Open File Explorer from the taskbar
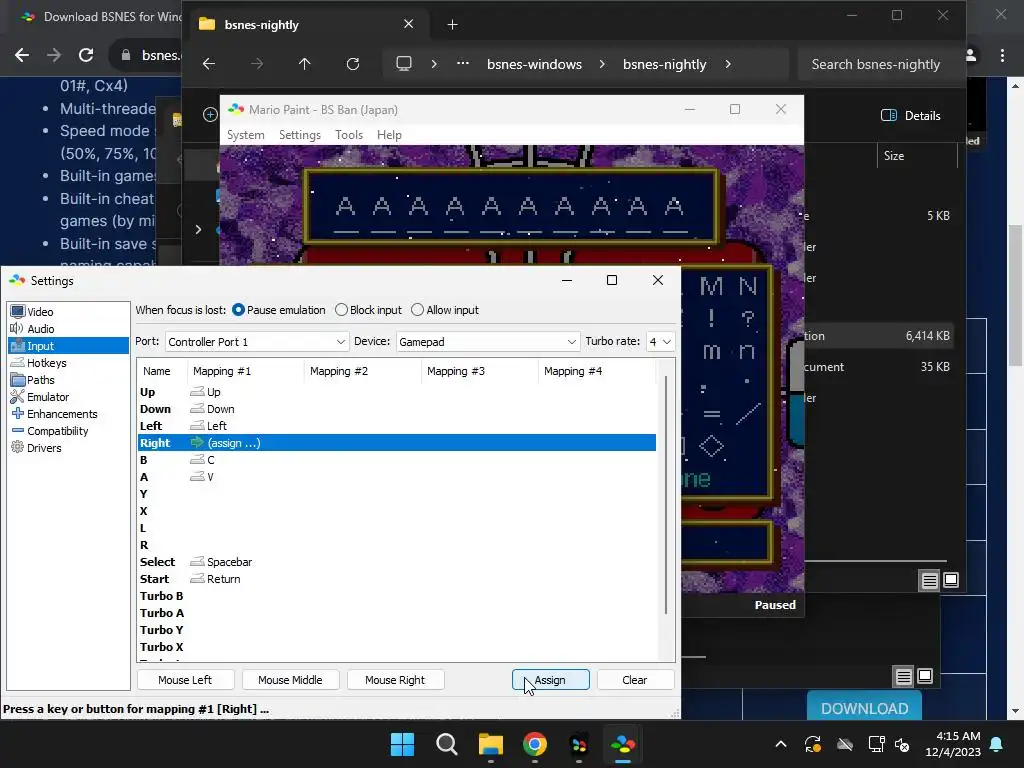This screenshot has width=1024, height=768. tap(490, 744)
